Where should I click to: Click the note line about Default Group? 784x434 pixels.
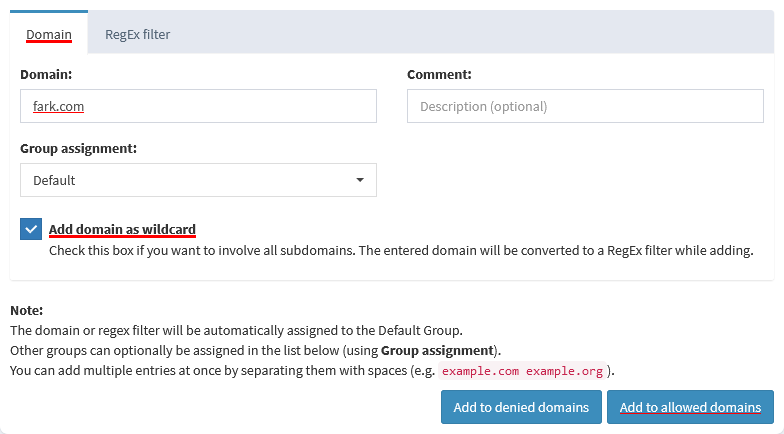[235, 330]
